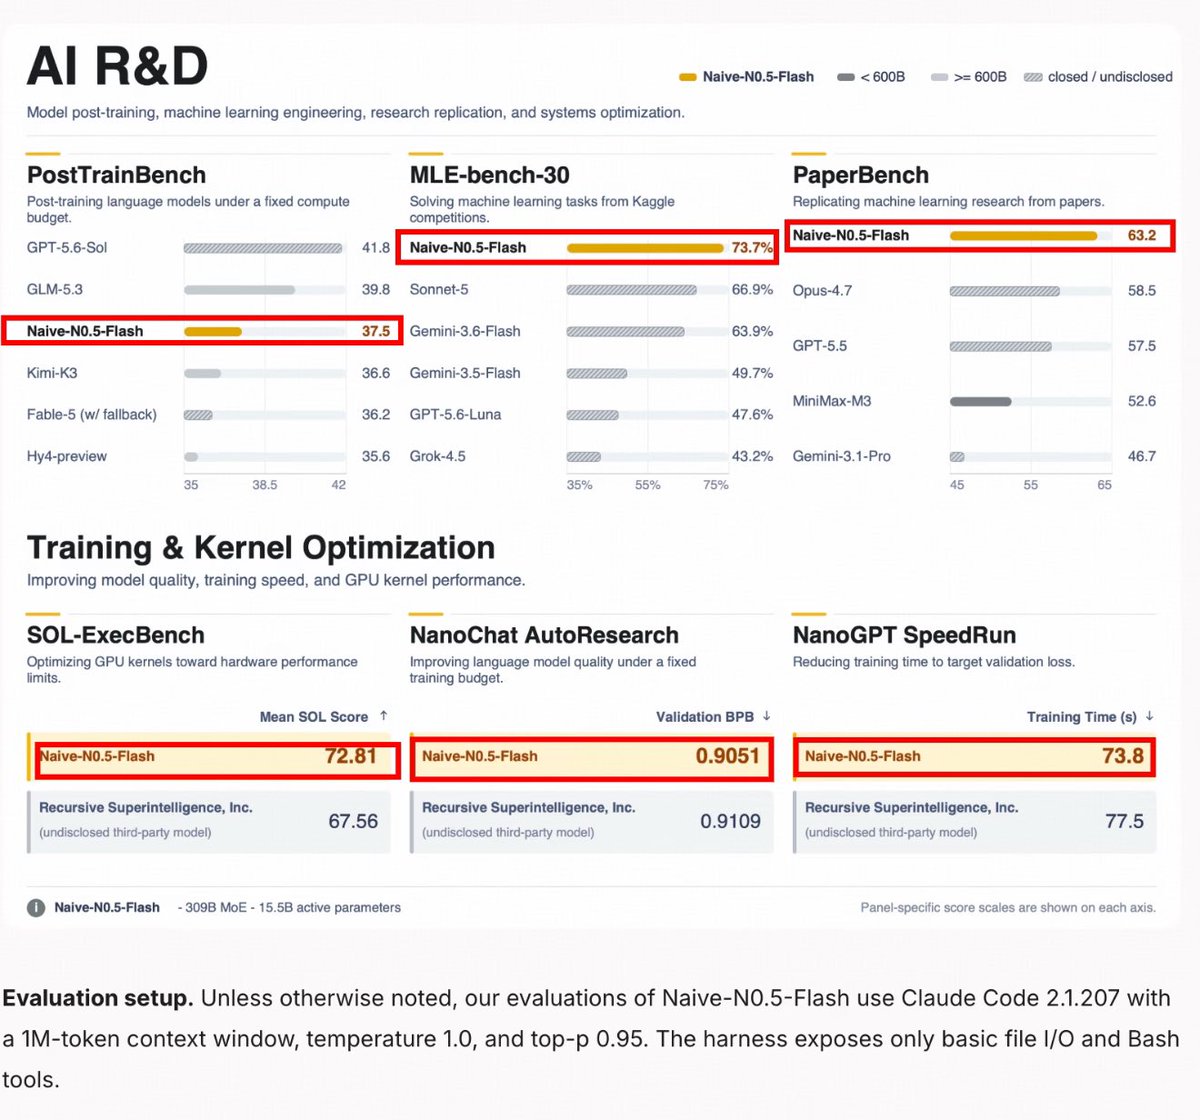Click the 77.5 value in NanoGPT SpeedRun
The width and height of the screenshot is (1200, 1120).
[x=1124, y=821]
